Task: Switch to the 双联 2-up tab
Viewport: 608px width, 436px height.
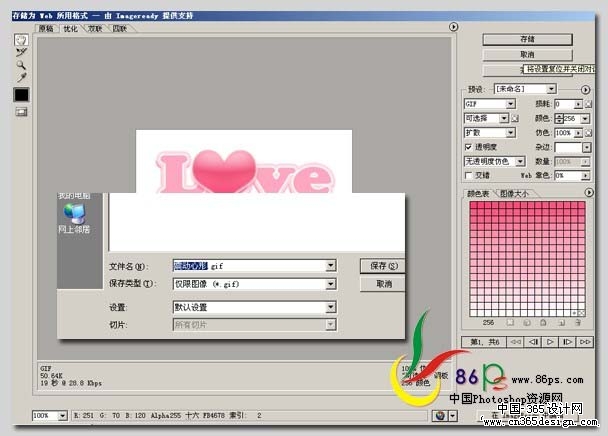Action: tap(95, 29)
